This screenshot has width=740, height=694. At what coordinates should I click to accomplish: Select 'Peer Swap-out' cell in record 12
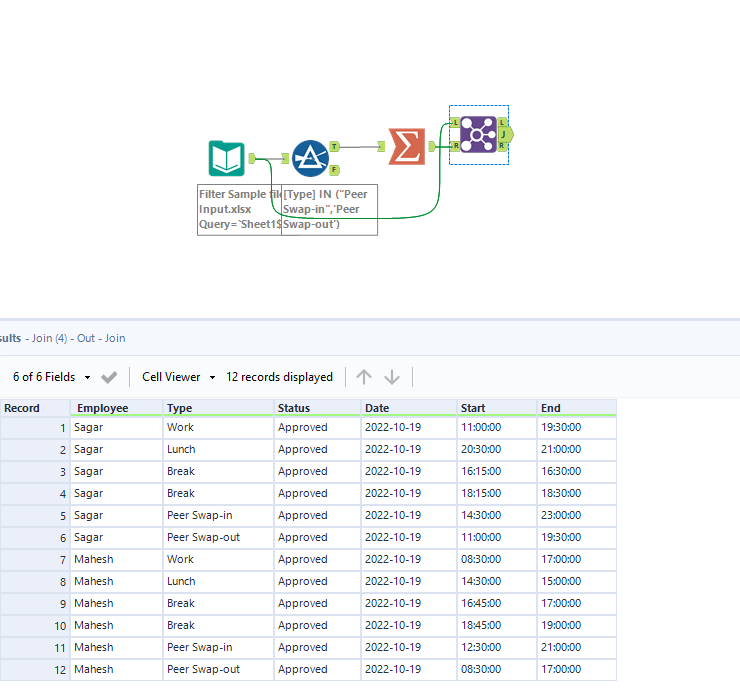click(x=219, y=669)
